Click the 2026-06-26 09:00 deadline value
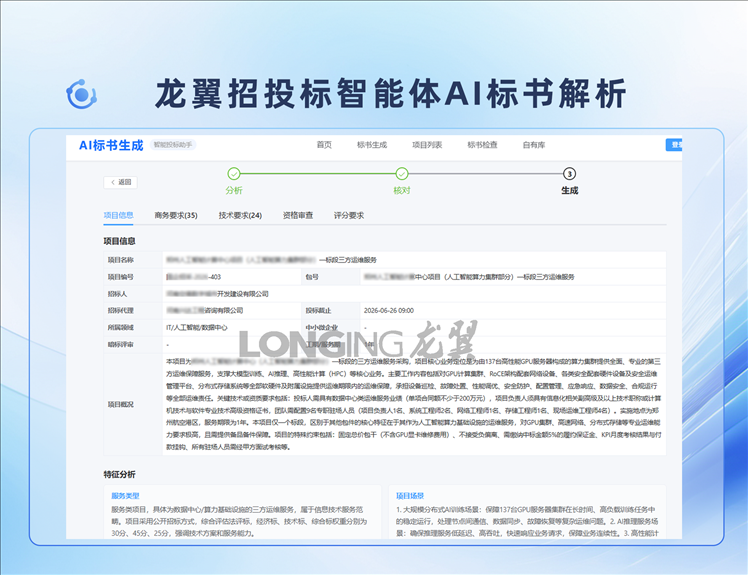 pyautogui.click(x=389, y=311)
